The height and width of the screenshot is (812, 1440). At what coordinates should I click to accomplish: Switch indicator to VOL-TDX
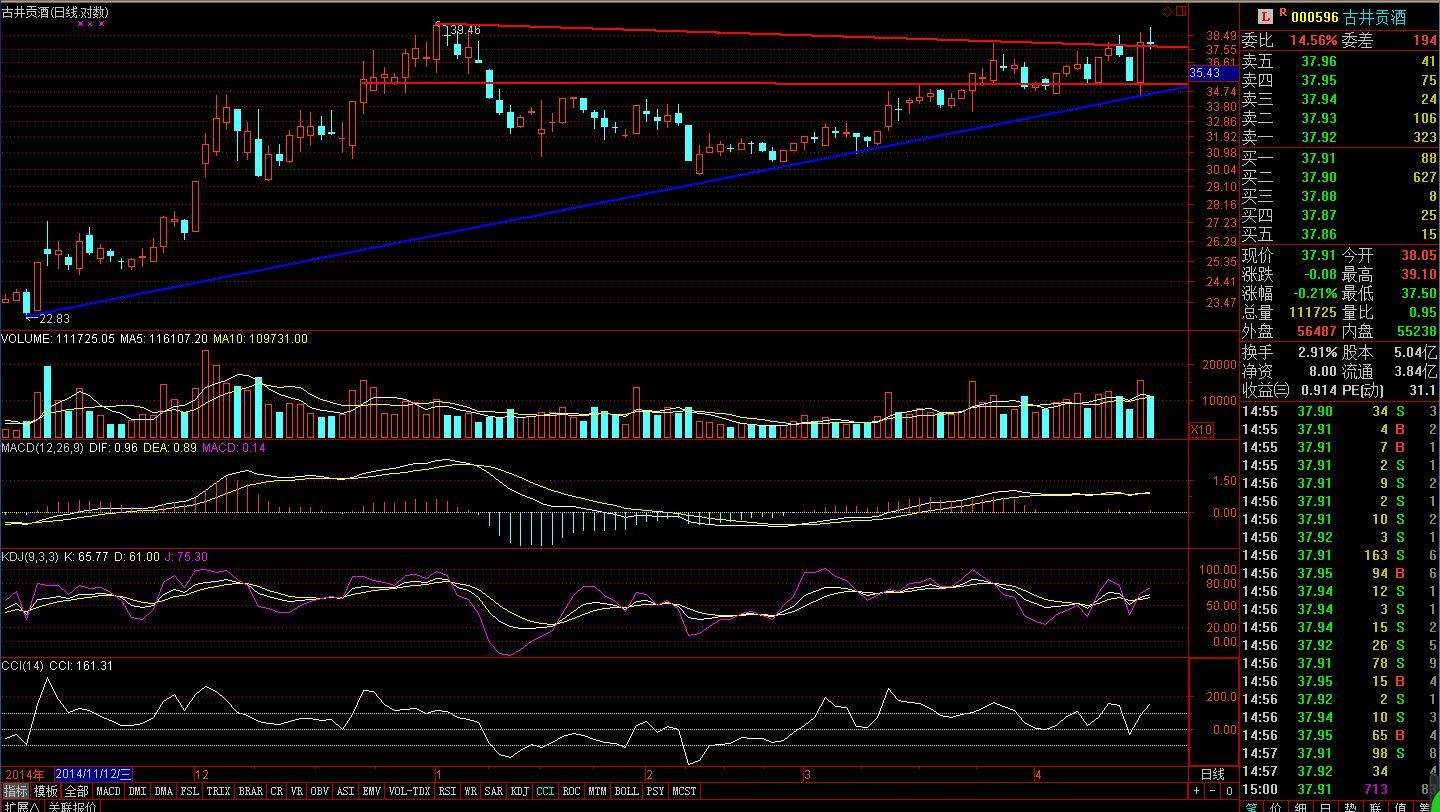(x=409, y=791)
